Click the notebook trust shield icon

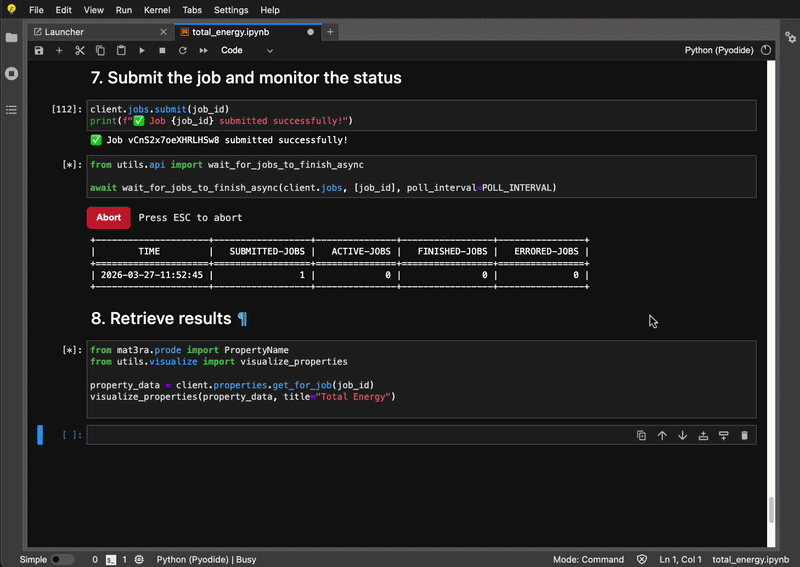(642, 559)
